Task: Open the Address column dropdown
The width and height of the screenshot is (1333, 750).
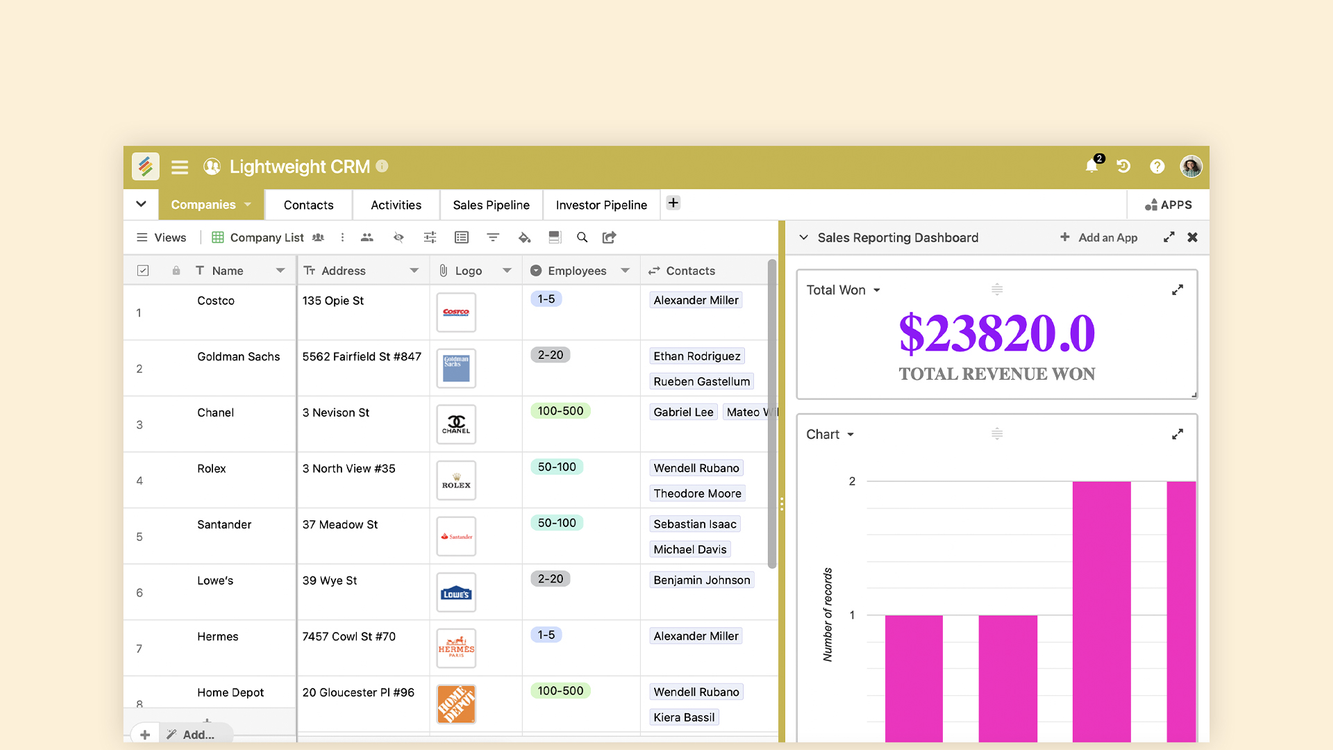Action: [414, 271]
